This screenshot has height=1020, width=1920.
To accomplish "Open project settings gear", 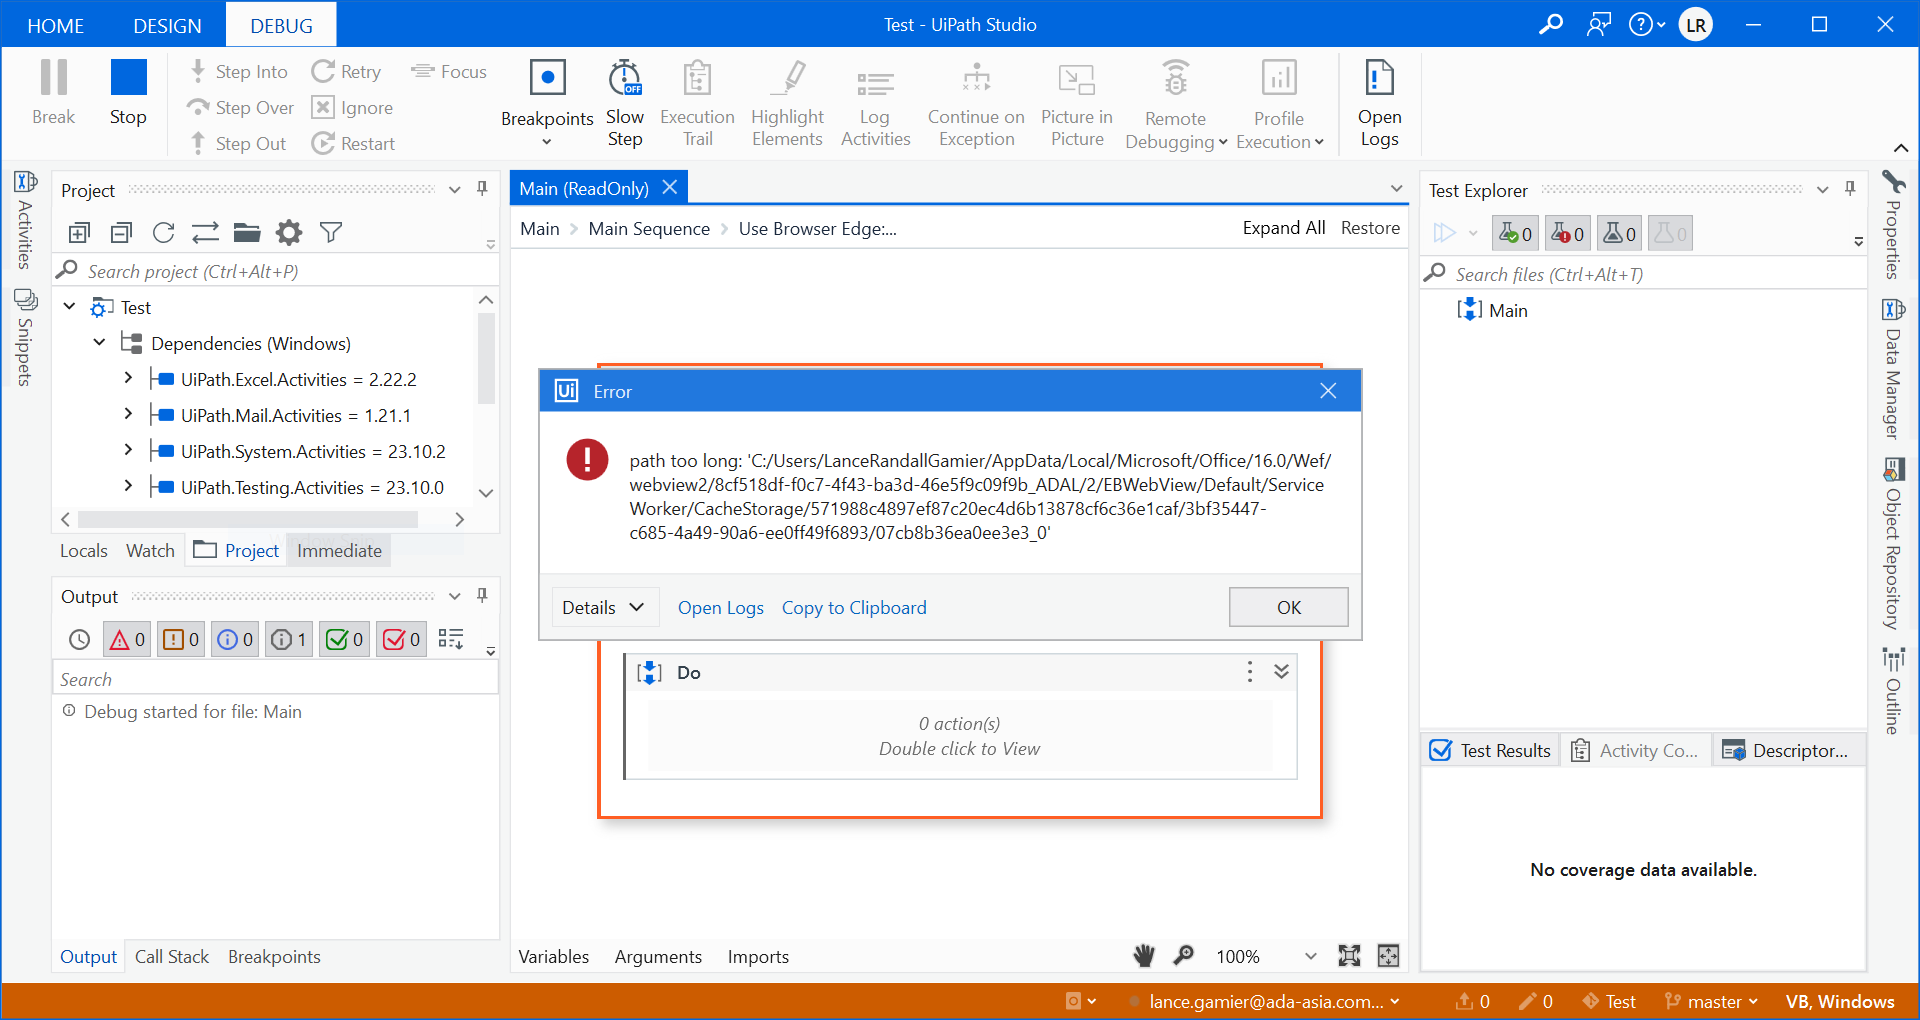I will coord(289,233).
